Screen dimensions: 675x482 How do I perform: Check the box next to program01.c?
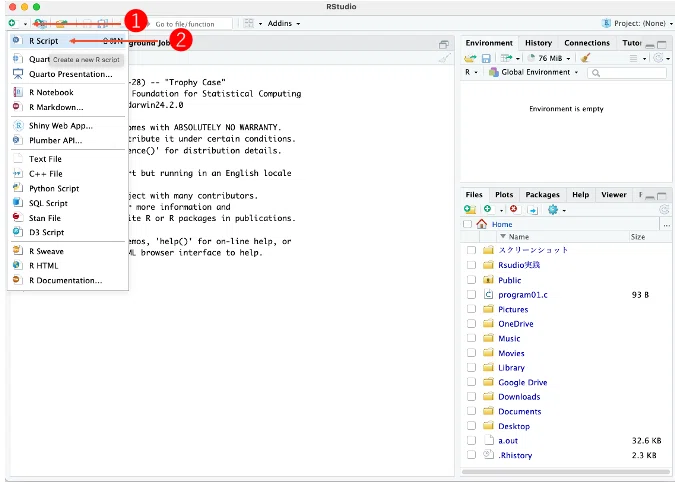(471, 294)
